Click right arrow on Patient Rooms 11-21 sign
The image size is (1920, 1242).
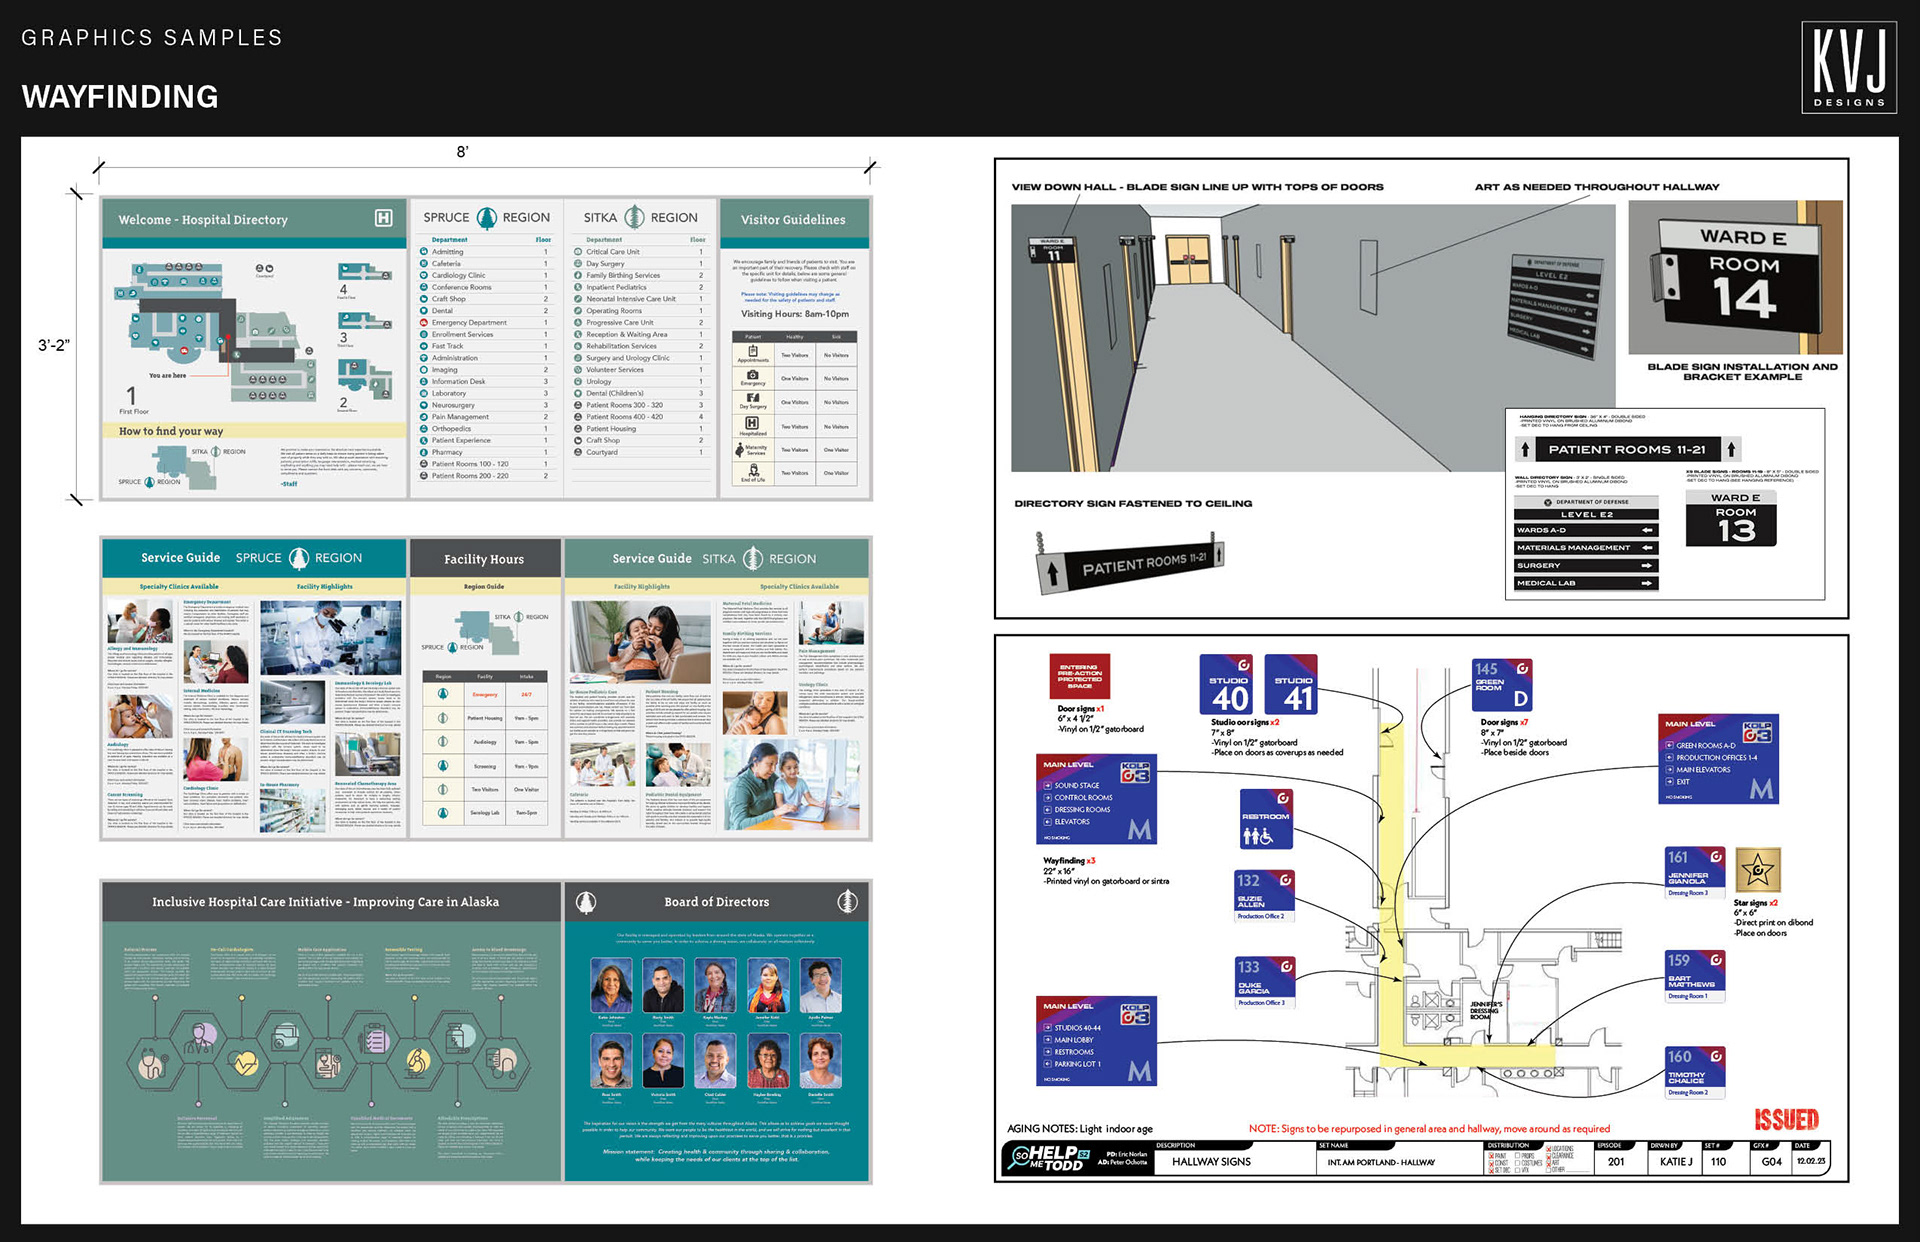click(x=1731, y=449)
